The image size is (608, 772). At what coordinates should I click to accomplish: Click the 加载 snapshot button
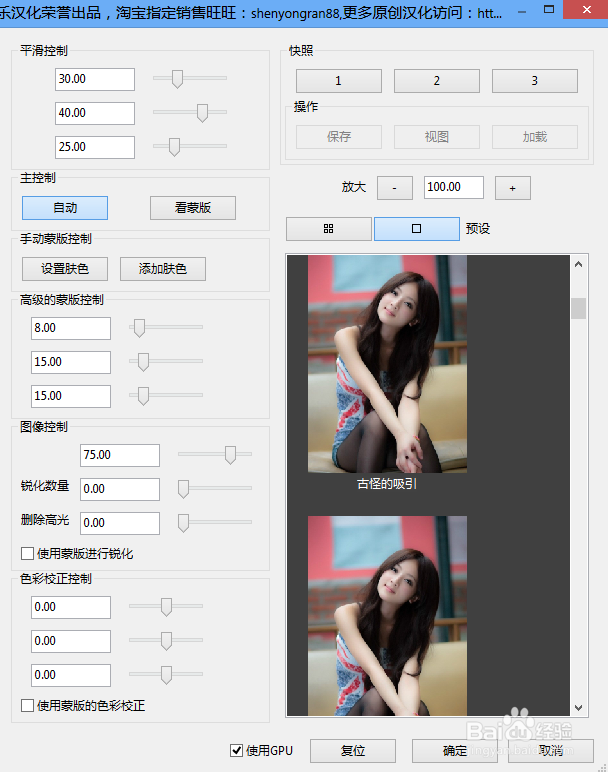535,137
